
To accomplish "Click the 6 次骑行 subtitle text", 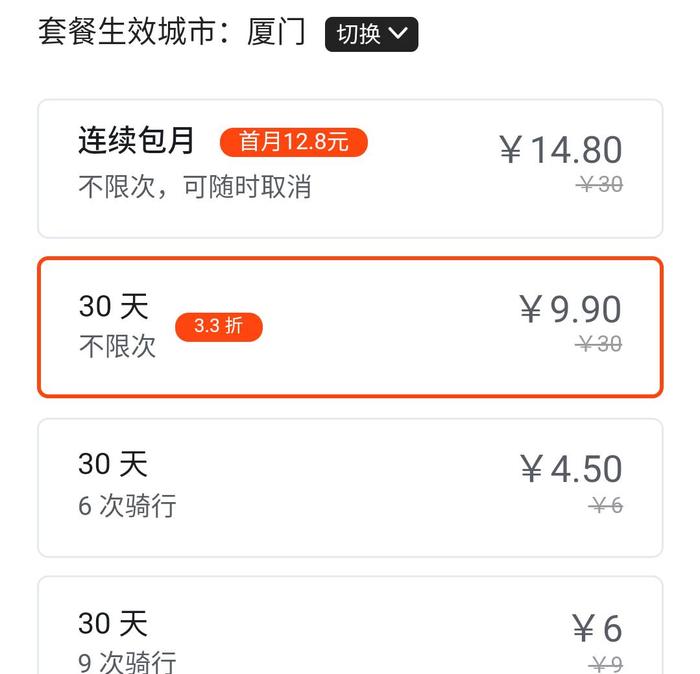I will click(127, 506).
